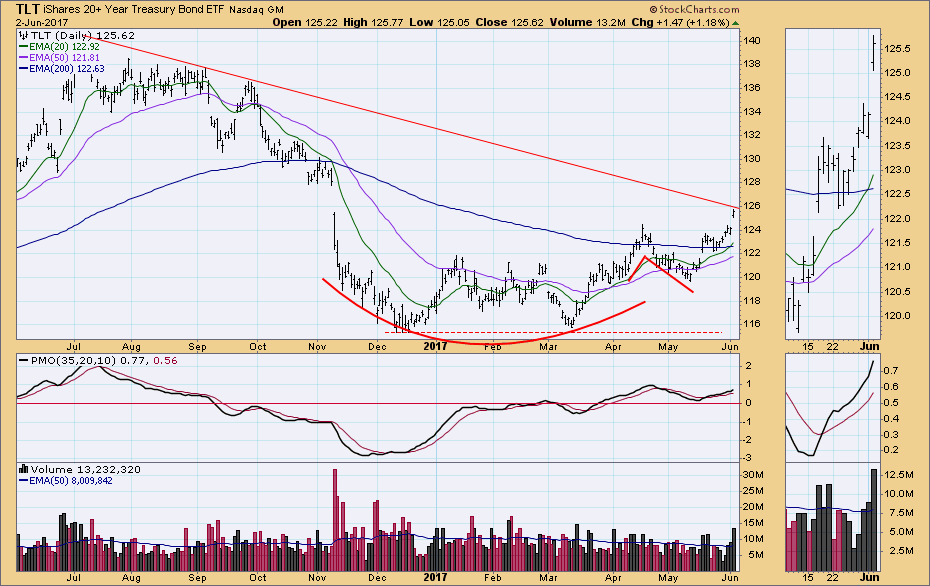Click the Jun label under zoom price panel
Screen dimensions: 930x586
click(x=870, y=346)
